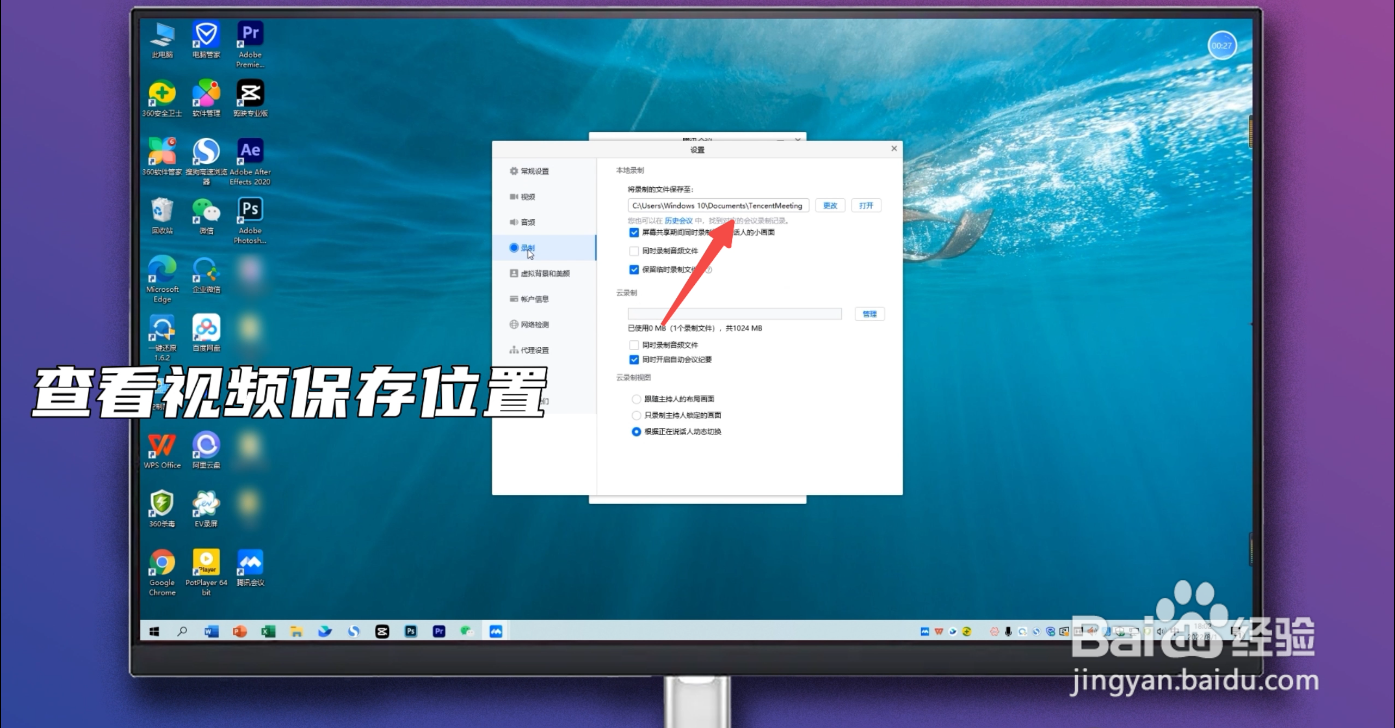Open 360软件管家 desktop icon
The width and height of the screenshot is (1395, 728).
[162, 157]
